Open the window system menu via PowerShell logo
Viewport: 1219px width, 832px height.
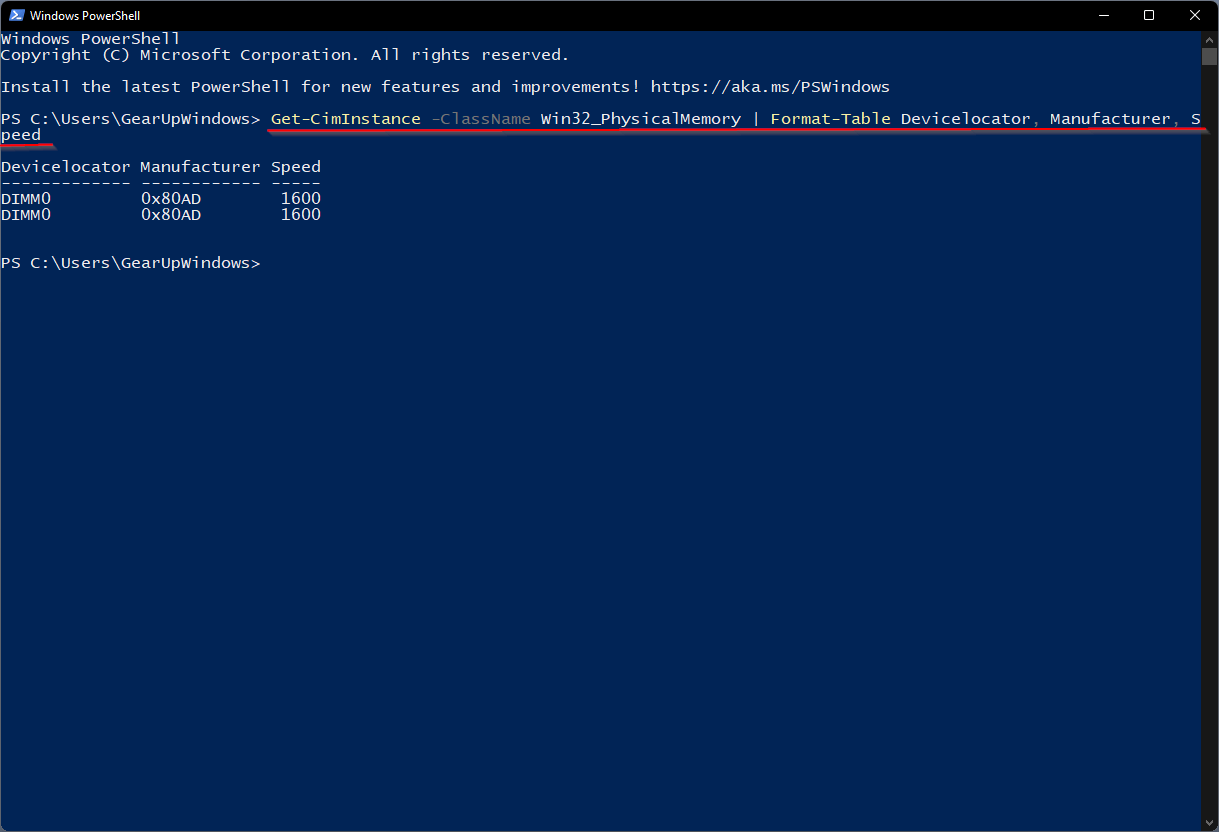click(15, 15)
